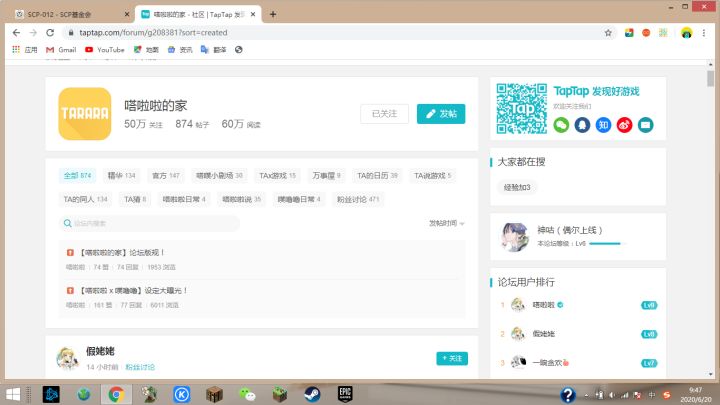This screenshot has width=720, height=405.
Task: Open the 粉丝讨论 tag link under 假姥姥
Action: (140, 367)
